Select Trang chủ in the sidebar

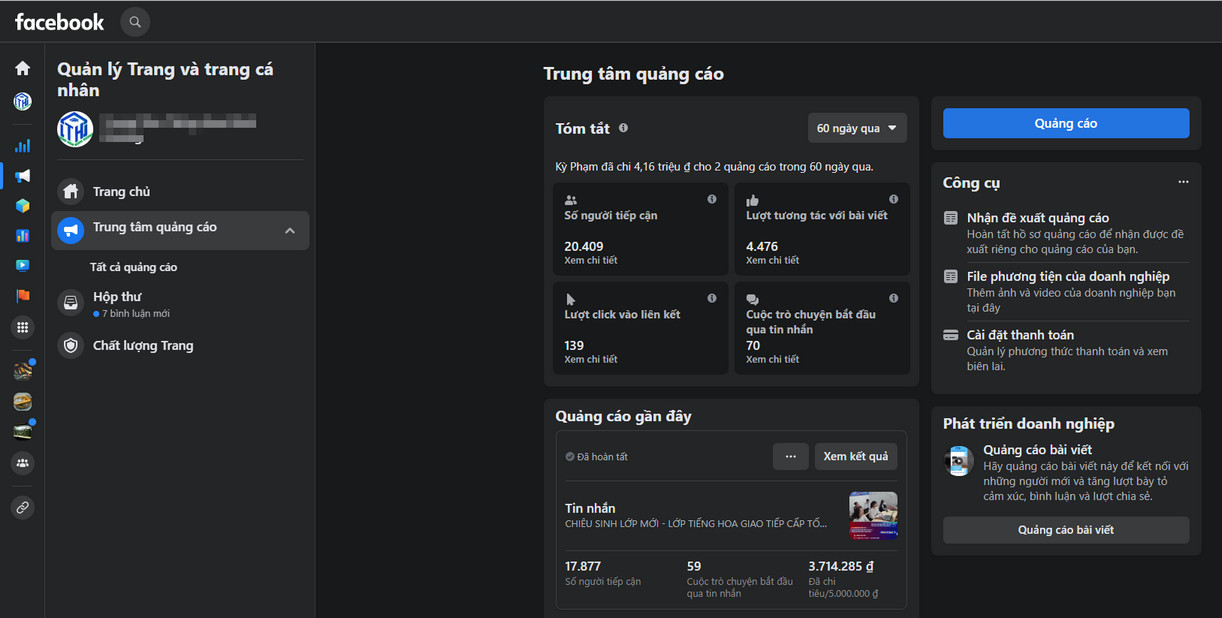(121, 191)
